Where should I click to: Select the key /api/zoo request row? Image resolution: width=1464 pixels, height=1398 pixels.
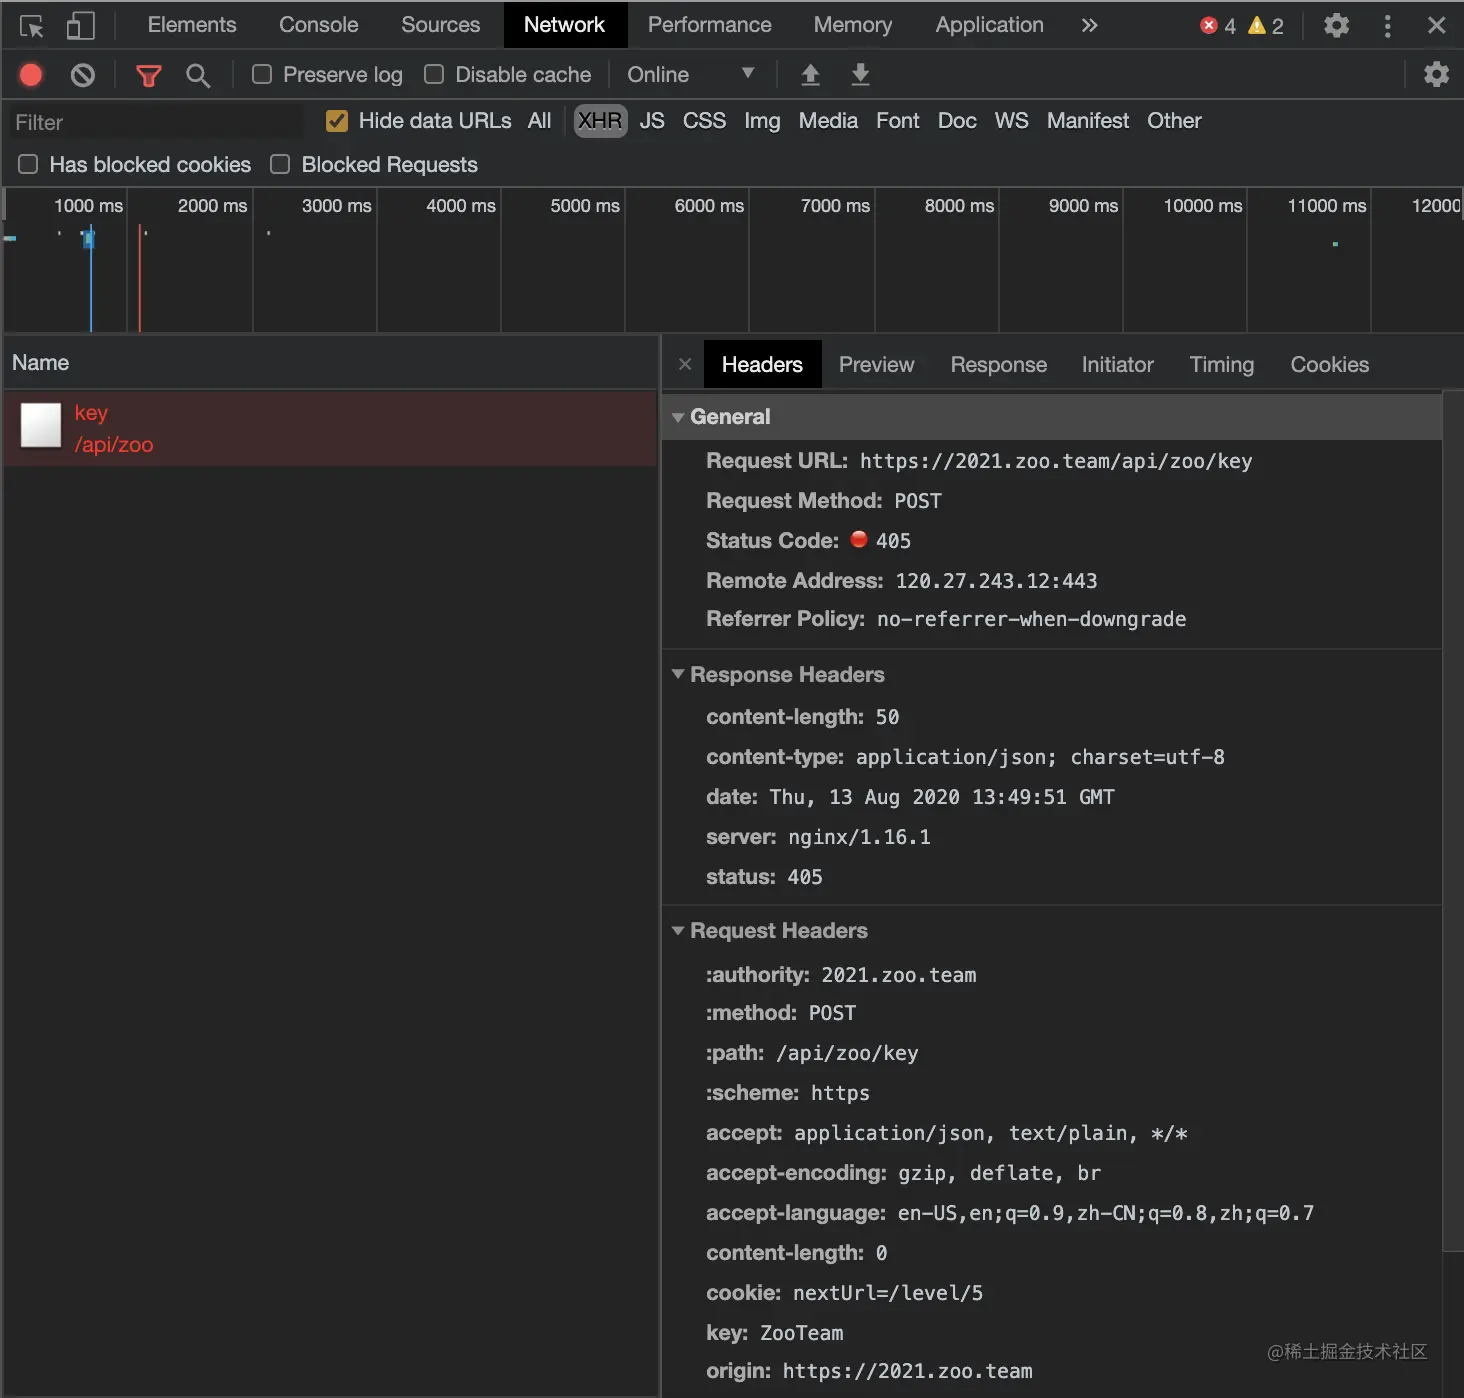click(x=330, y=428)
